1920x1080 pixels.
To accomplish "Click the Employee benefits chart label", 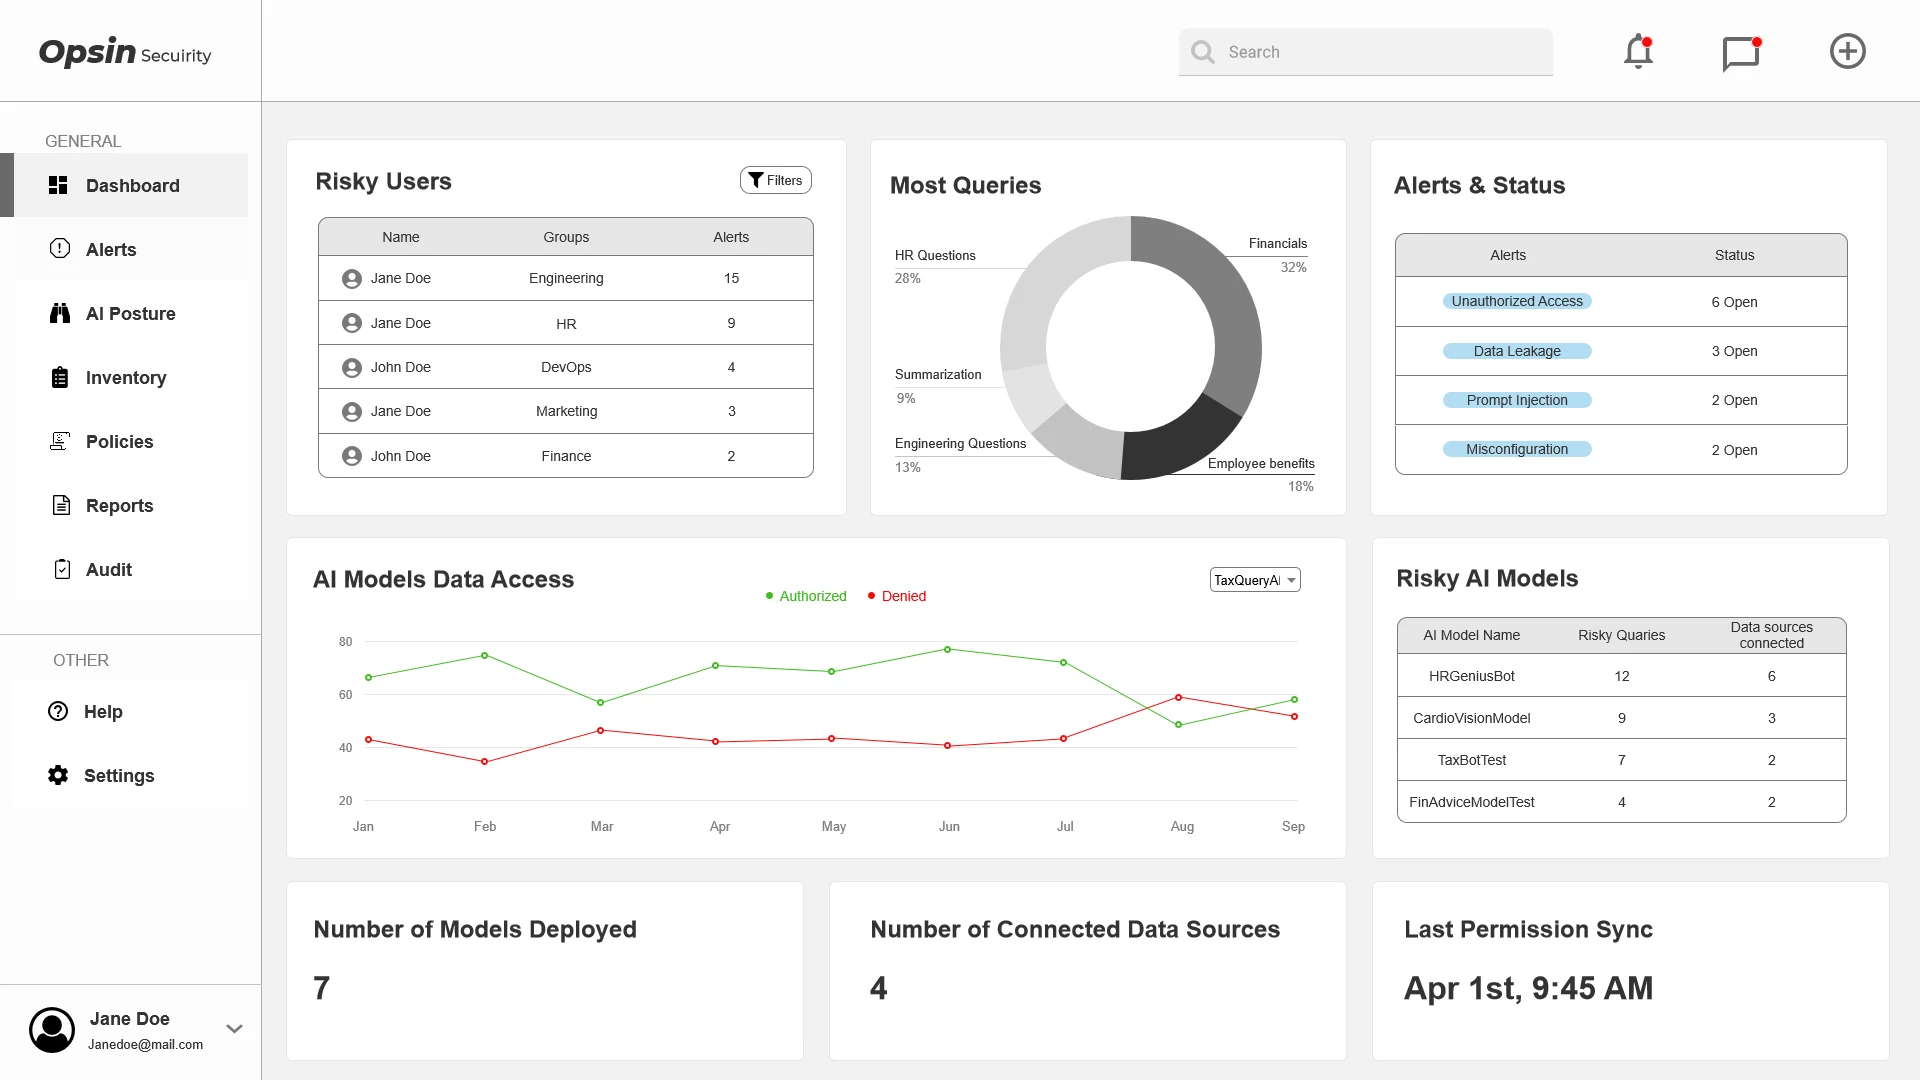I will click(1261, 463).
